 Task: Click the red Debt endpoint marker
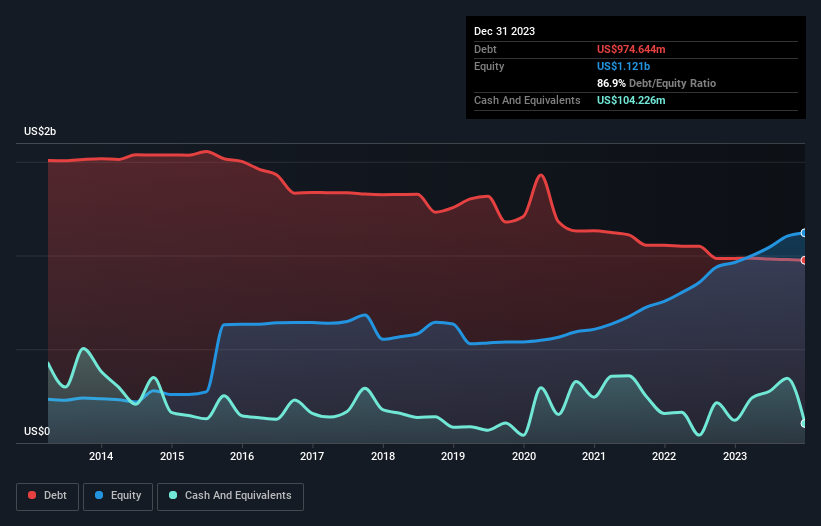coord(804,260)
